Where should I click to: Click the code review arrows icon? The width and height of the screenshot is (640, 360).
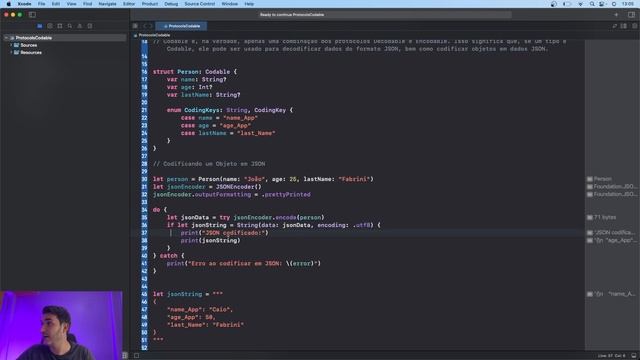[614, 26]
